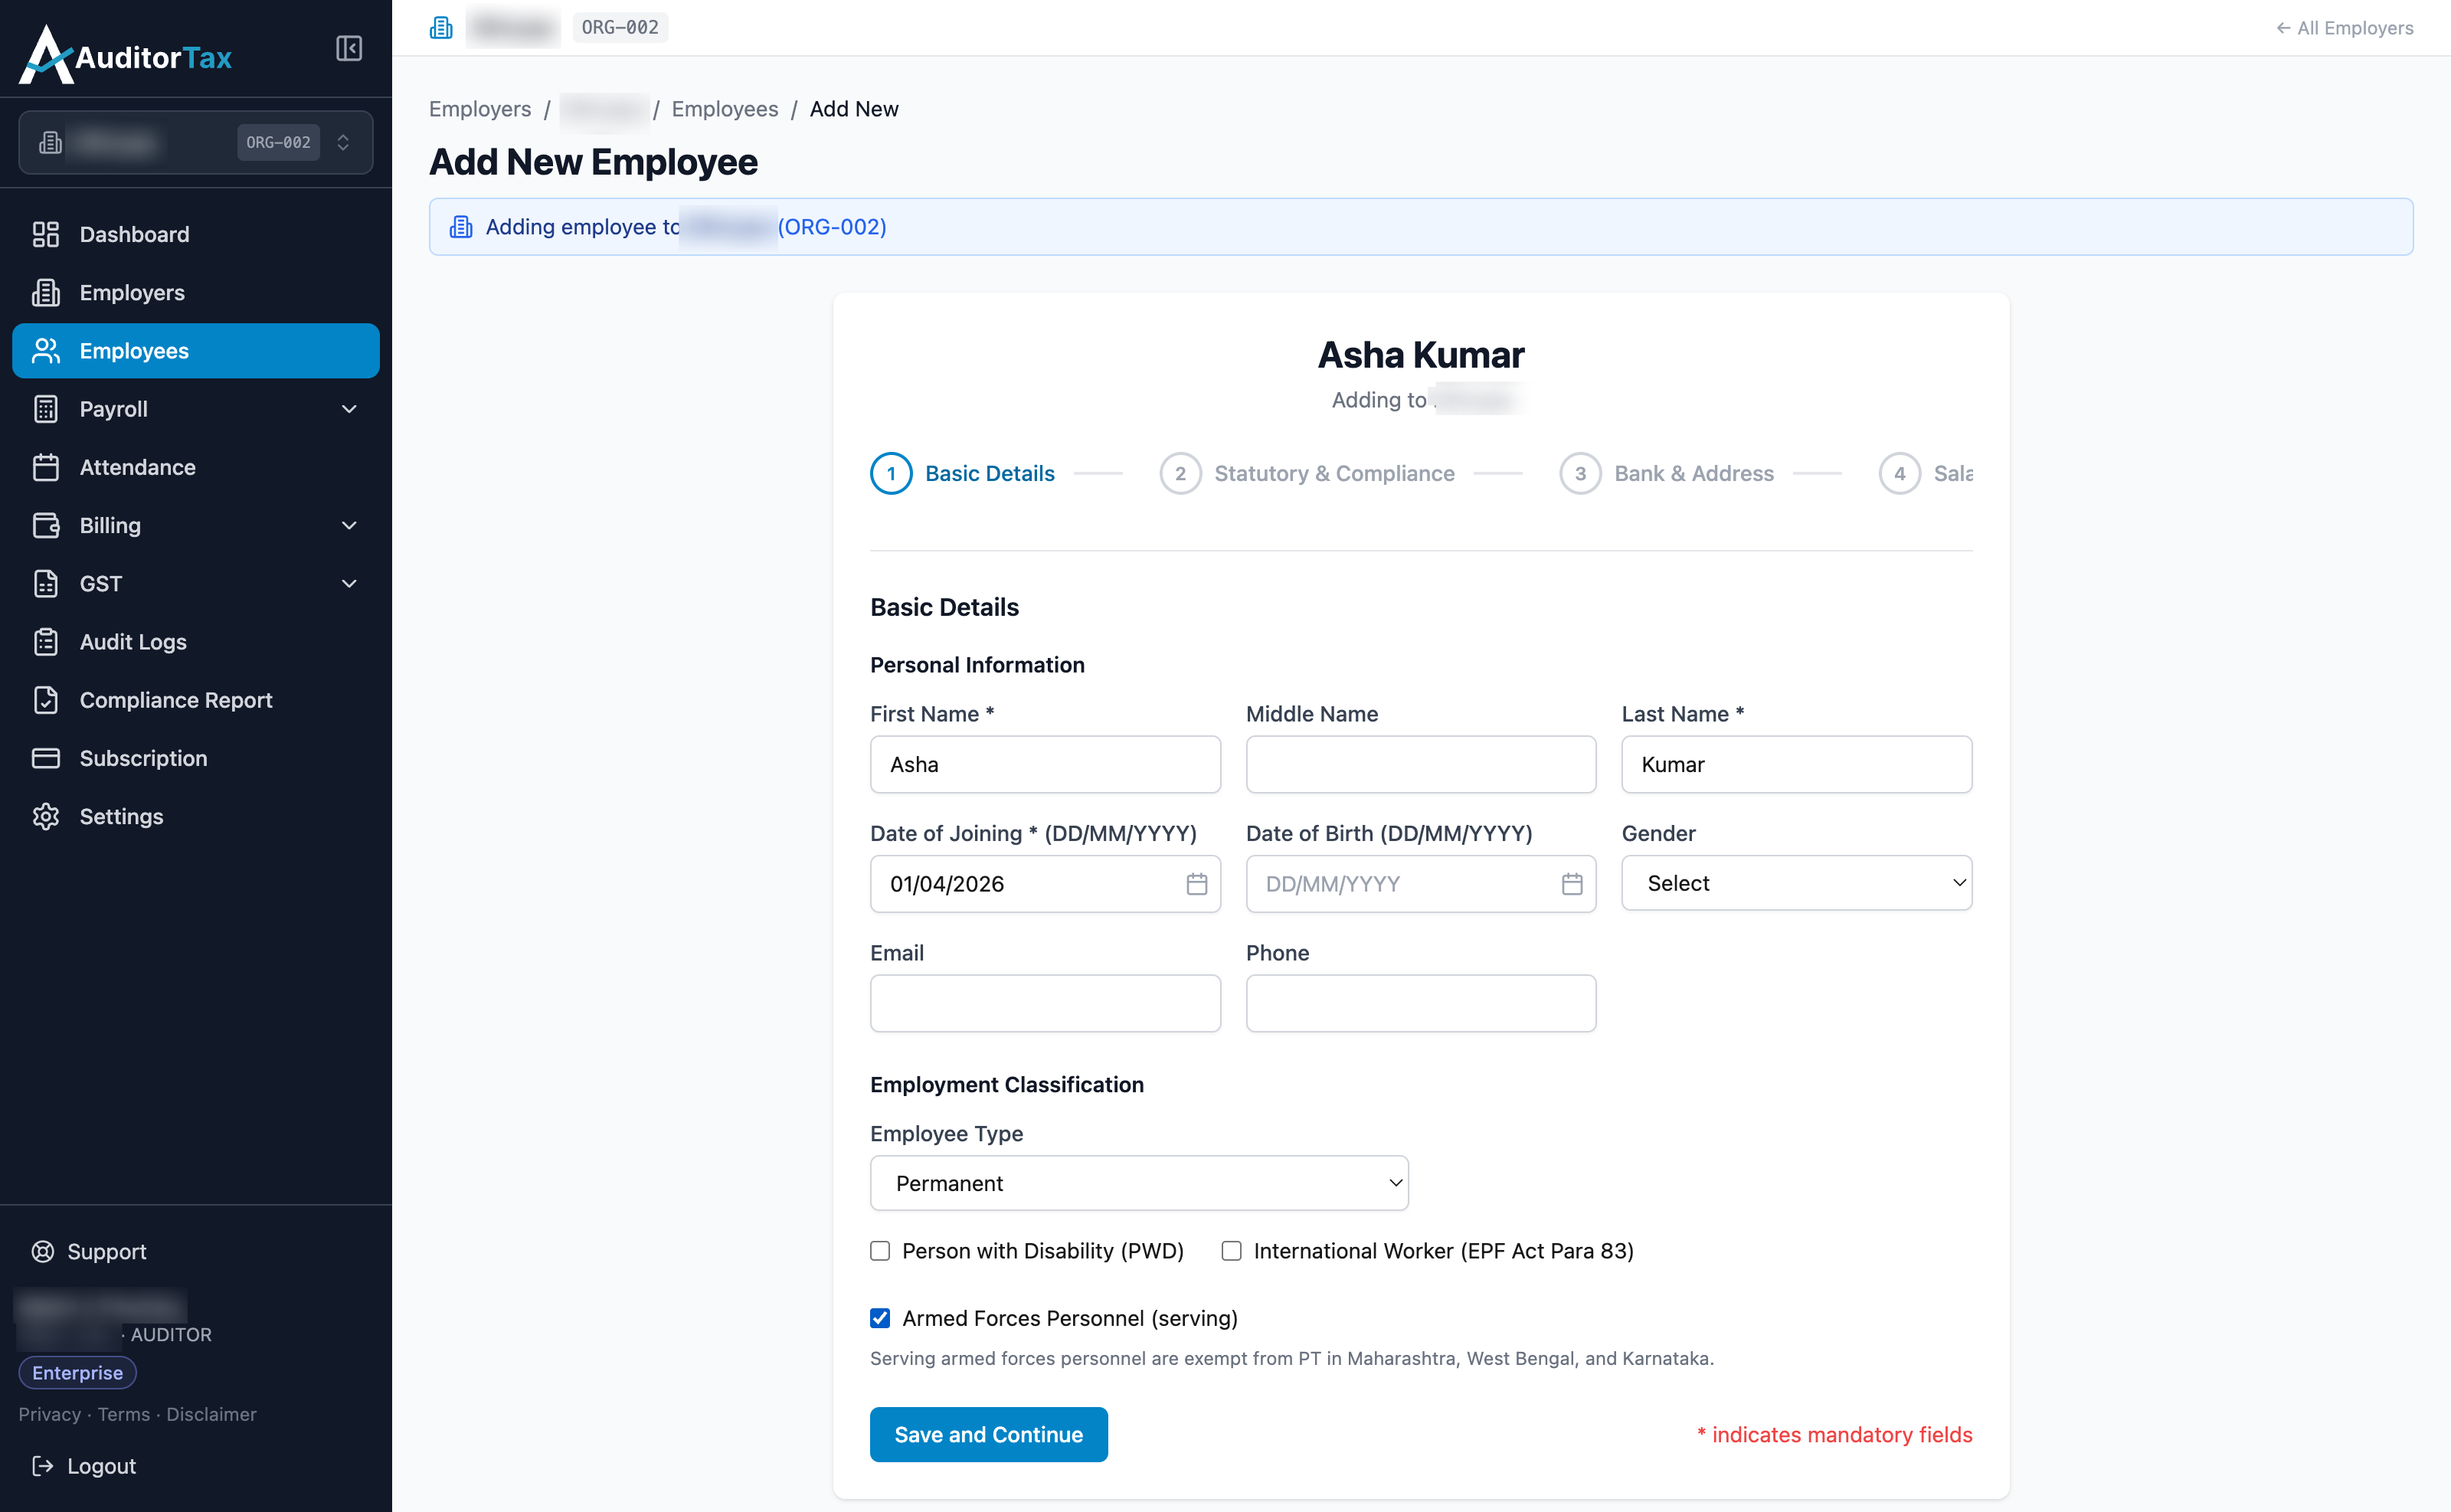Open the Dashboard grid icon
The width and height of the screenshot is (2451, 1512).
coord(46,234)
